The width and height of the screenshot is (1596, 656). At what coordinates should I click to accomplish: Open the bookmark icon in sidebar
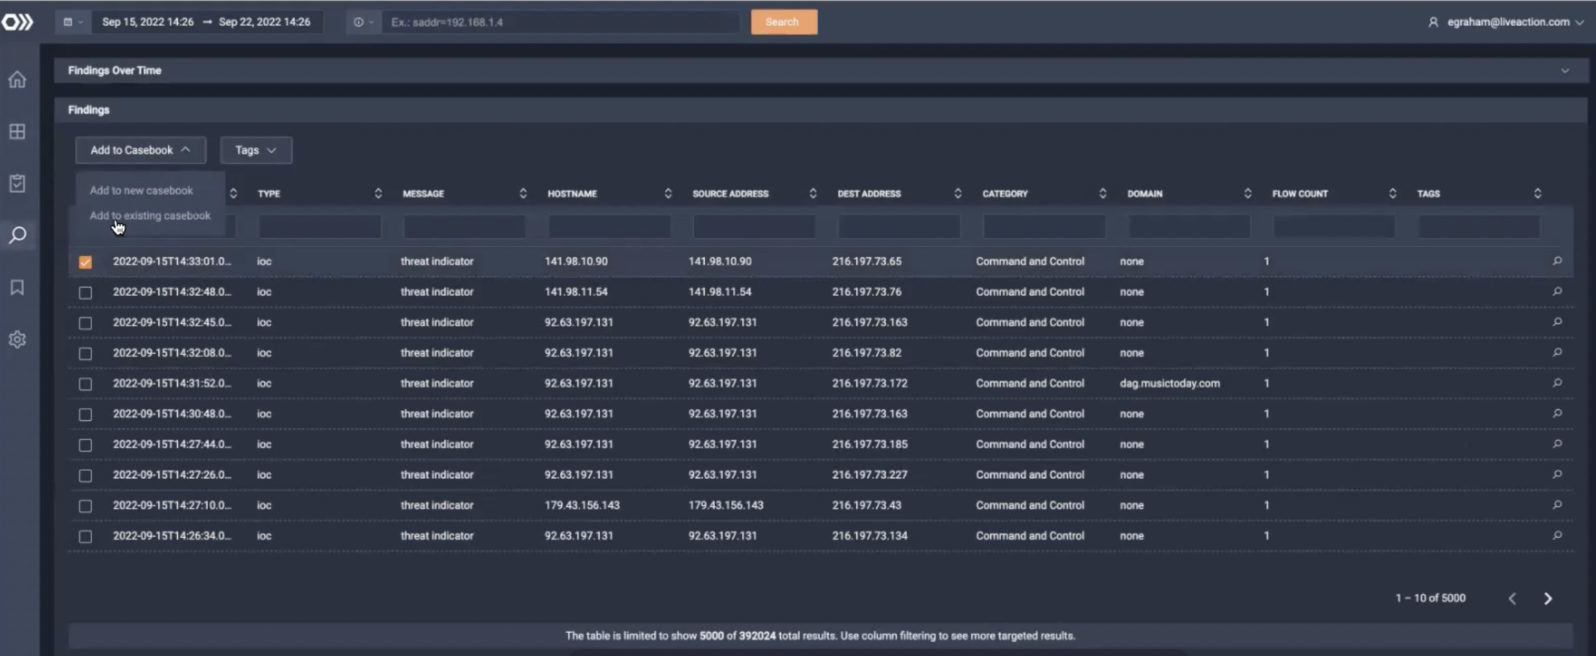pos(17,288)
